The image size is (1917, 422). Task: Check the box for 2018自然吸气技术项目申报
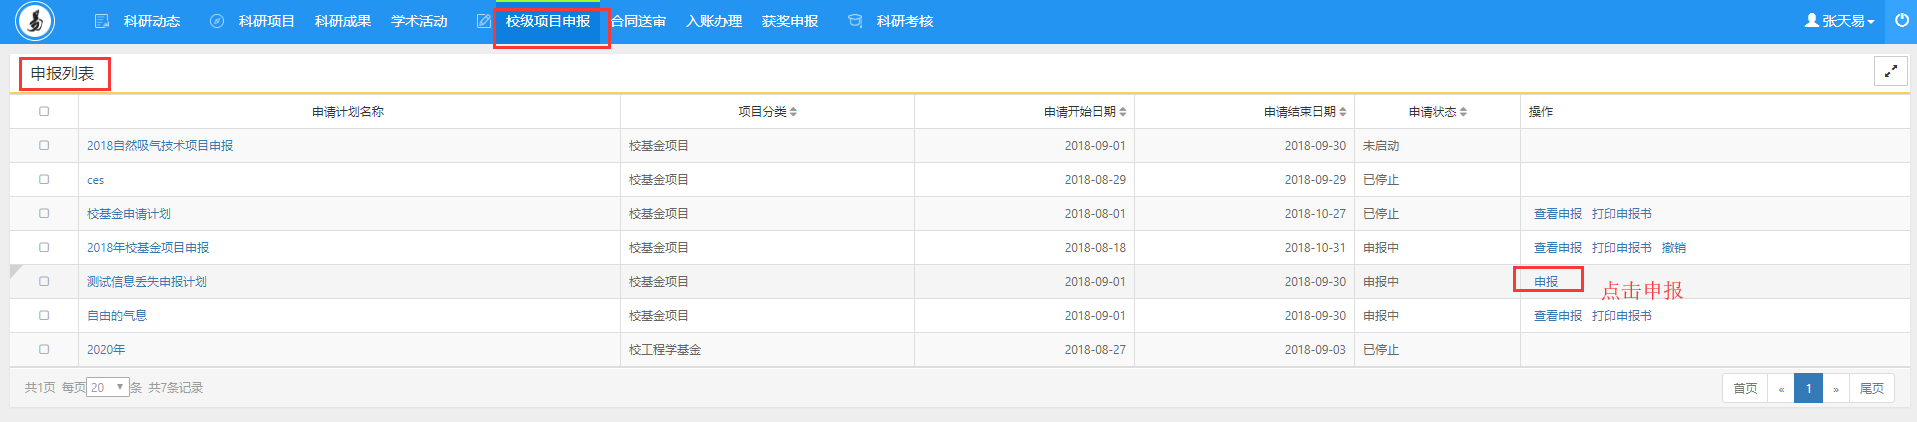coord(44,146)
